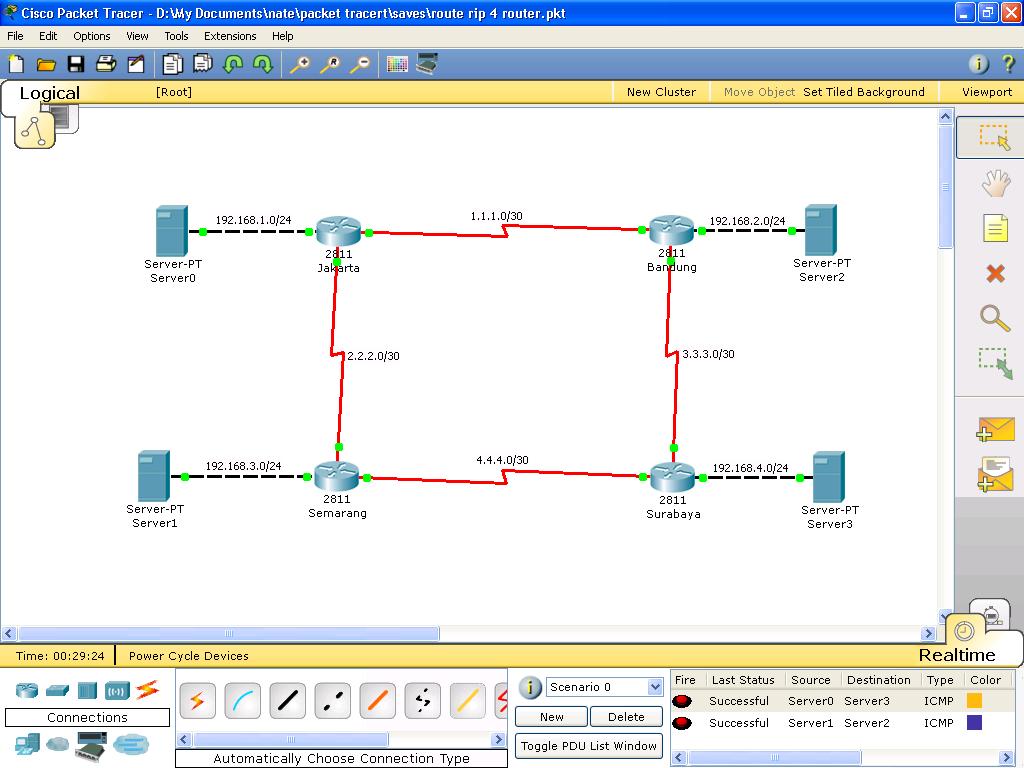Click Set Tiled Background

click(x=864, y=92)
